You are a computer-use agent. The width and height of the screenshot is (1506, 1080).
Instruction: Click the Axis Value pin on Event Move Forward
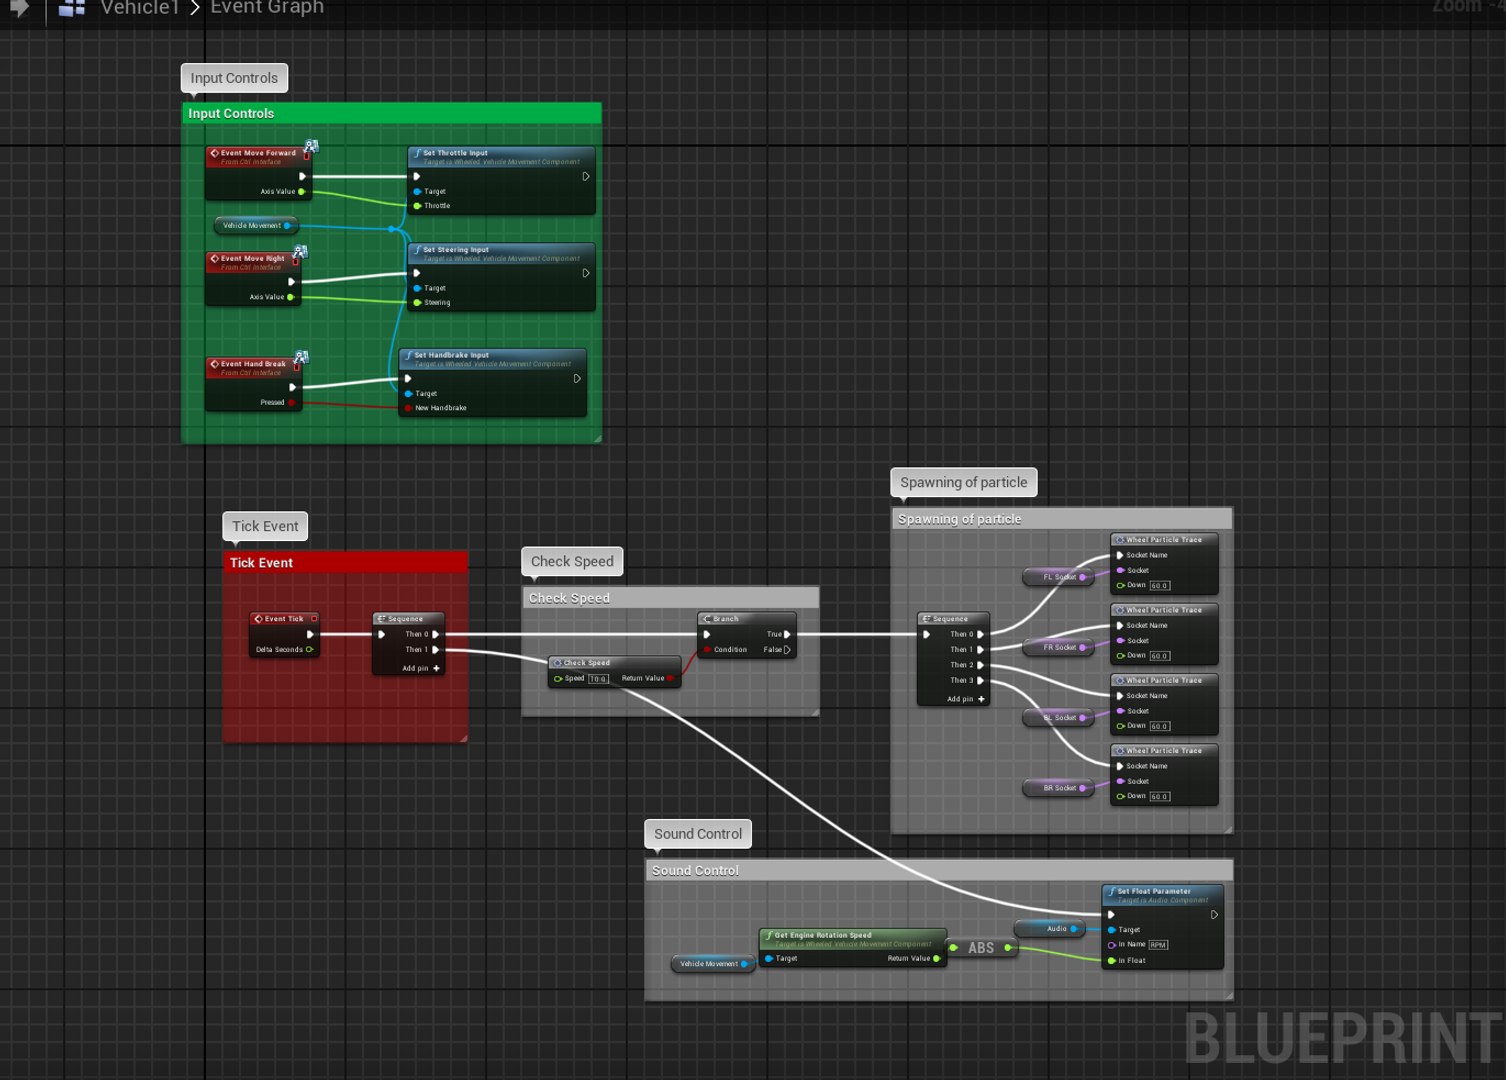click(301, 191)
